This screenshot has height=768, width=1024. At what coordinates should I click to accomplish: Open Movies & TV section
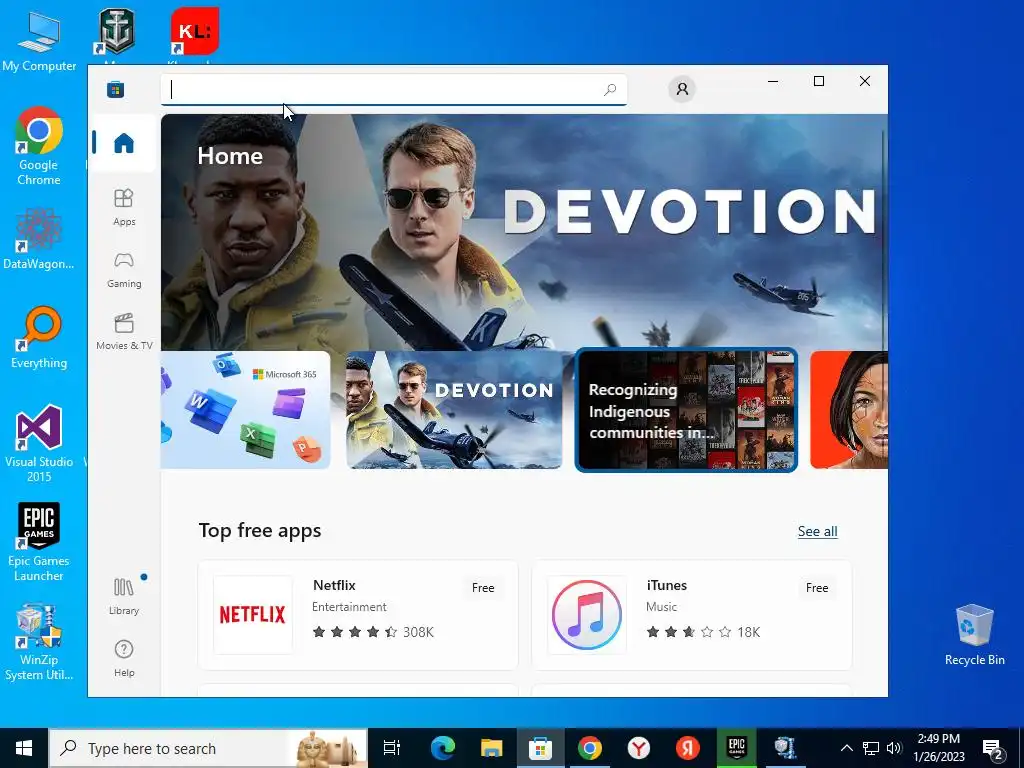tap(123, 331)
